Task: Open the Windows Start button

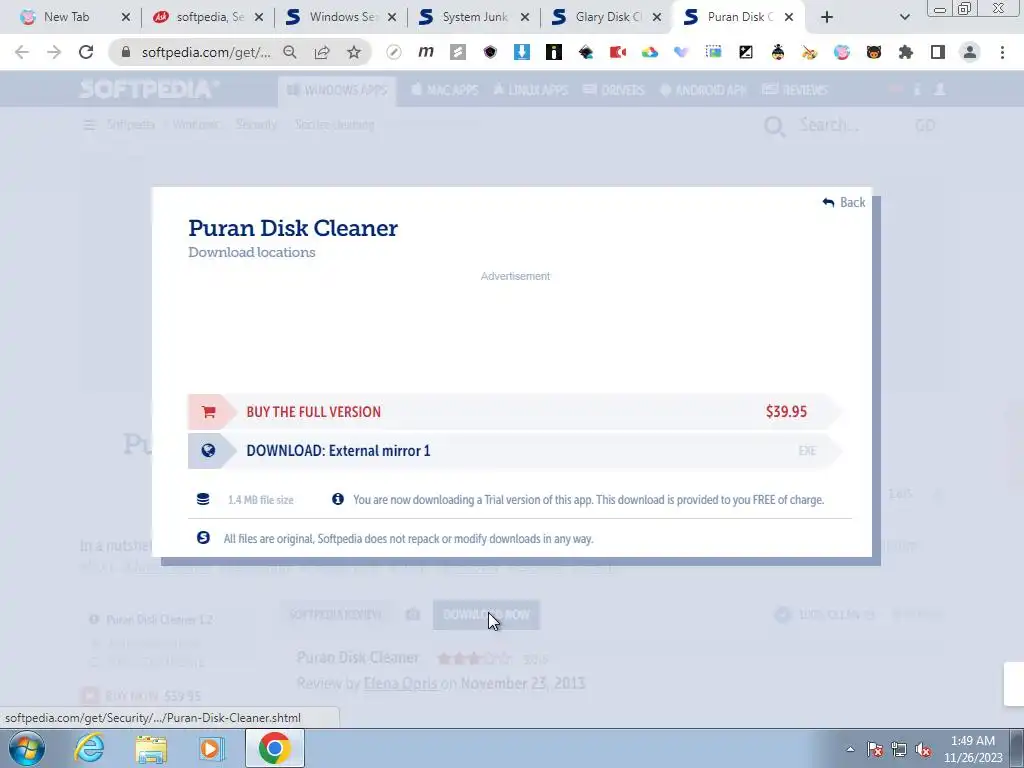Action: pyautogui.click(x=27, y=748)
